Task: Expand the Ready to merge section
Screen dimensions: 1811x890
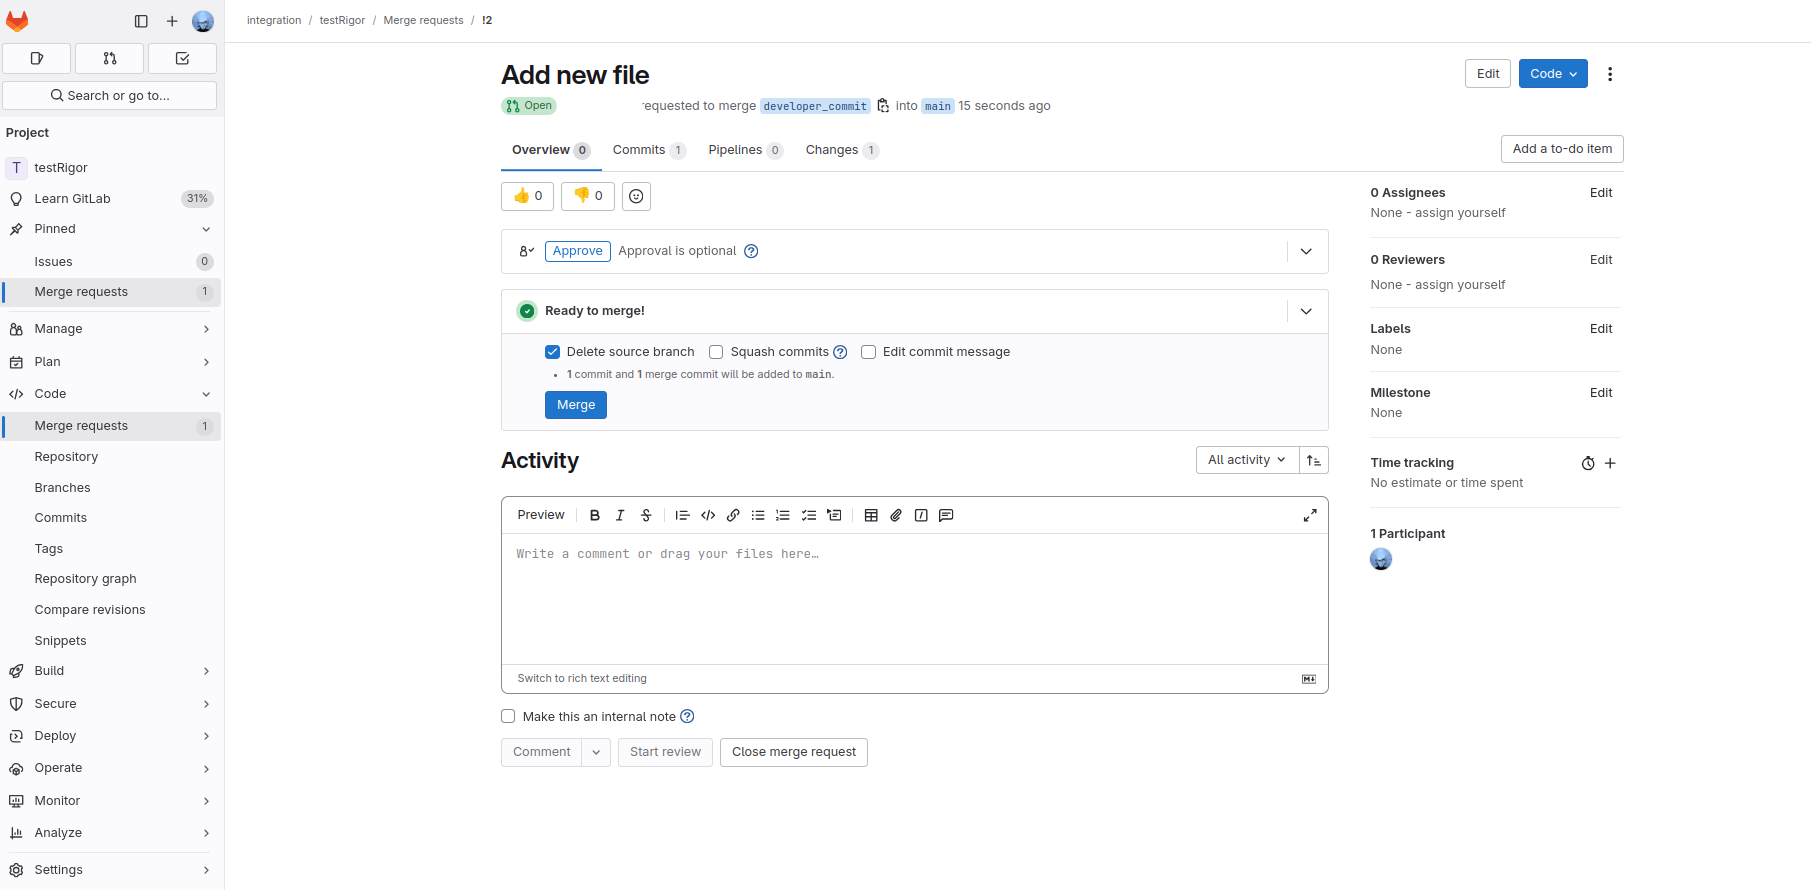Action: (1306, 311)
